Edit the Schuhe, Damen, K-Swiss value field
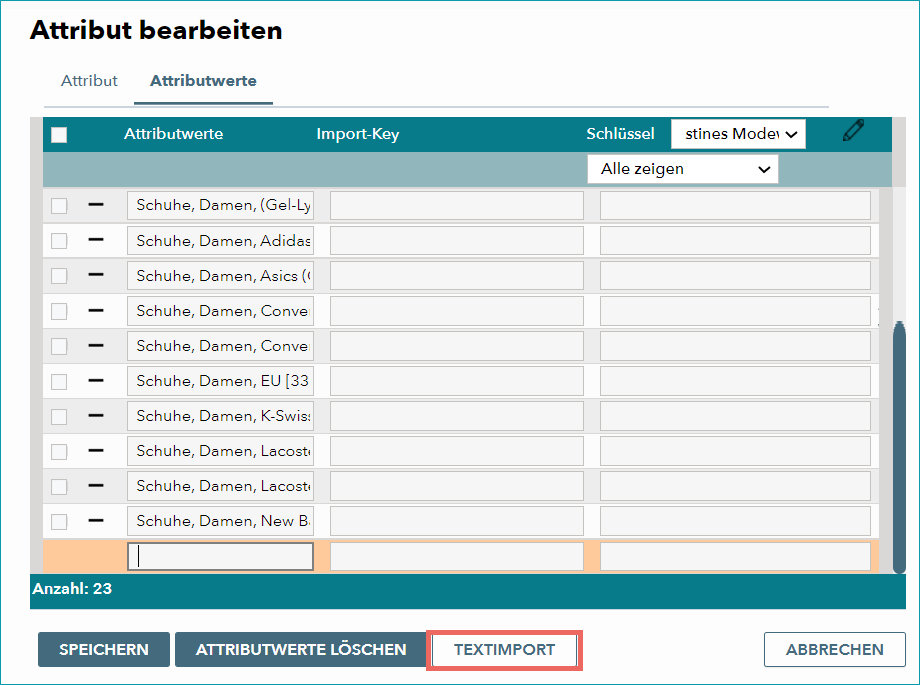This screenshot has height=685, width=920. [221, 416]
